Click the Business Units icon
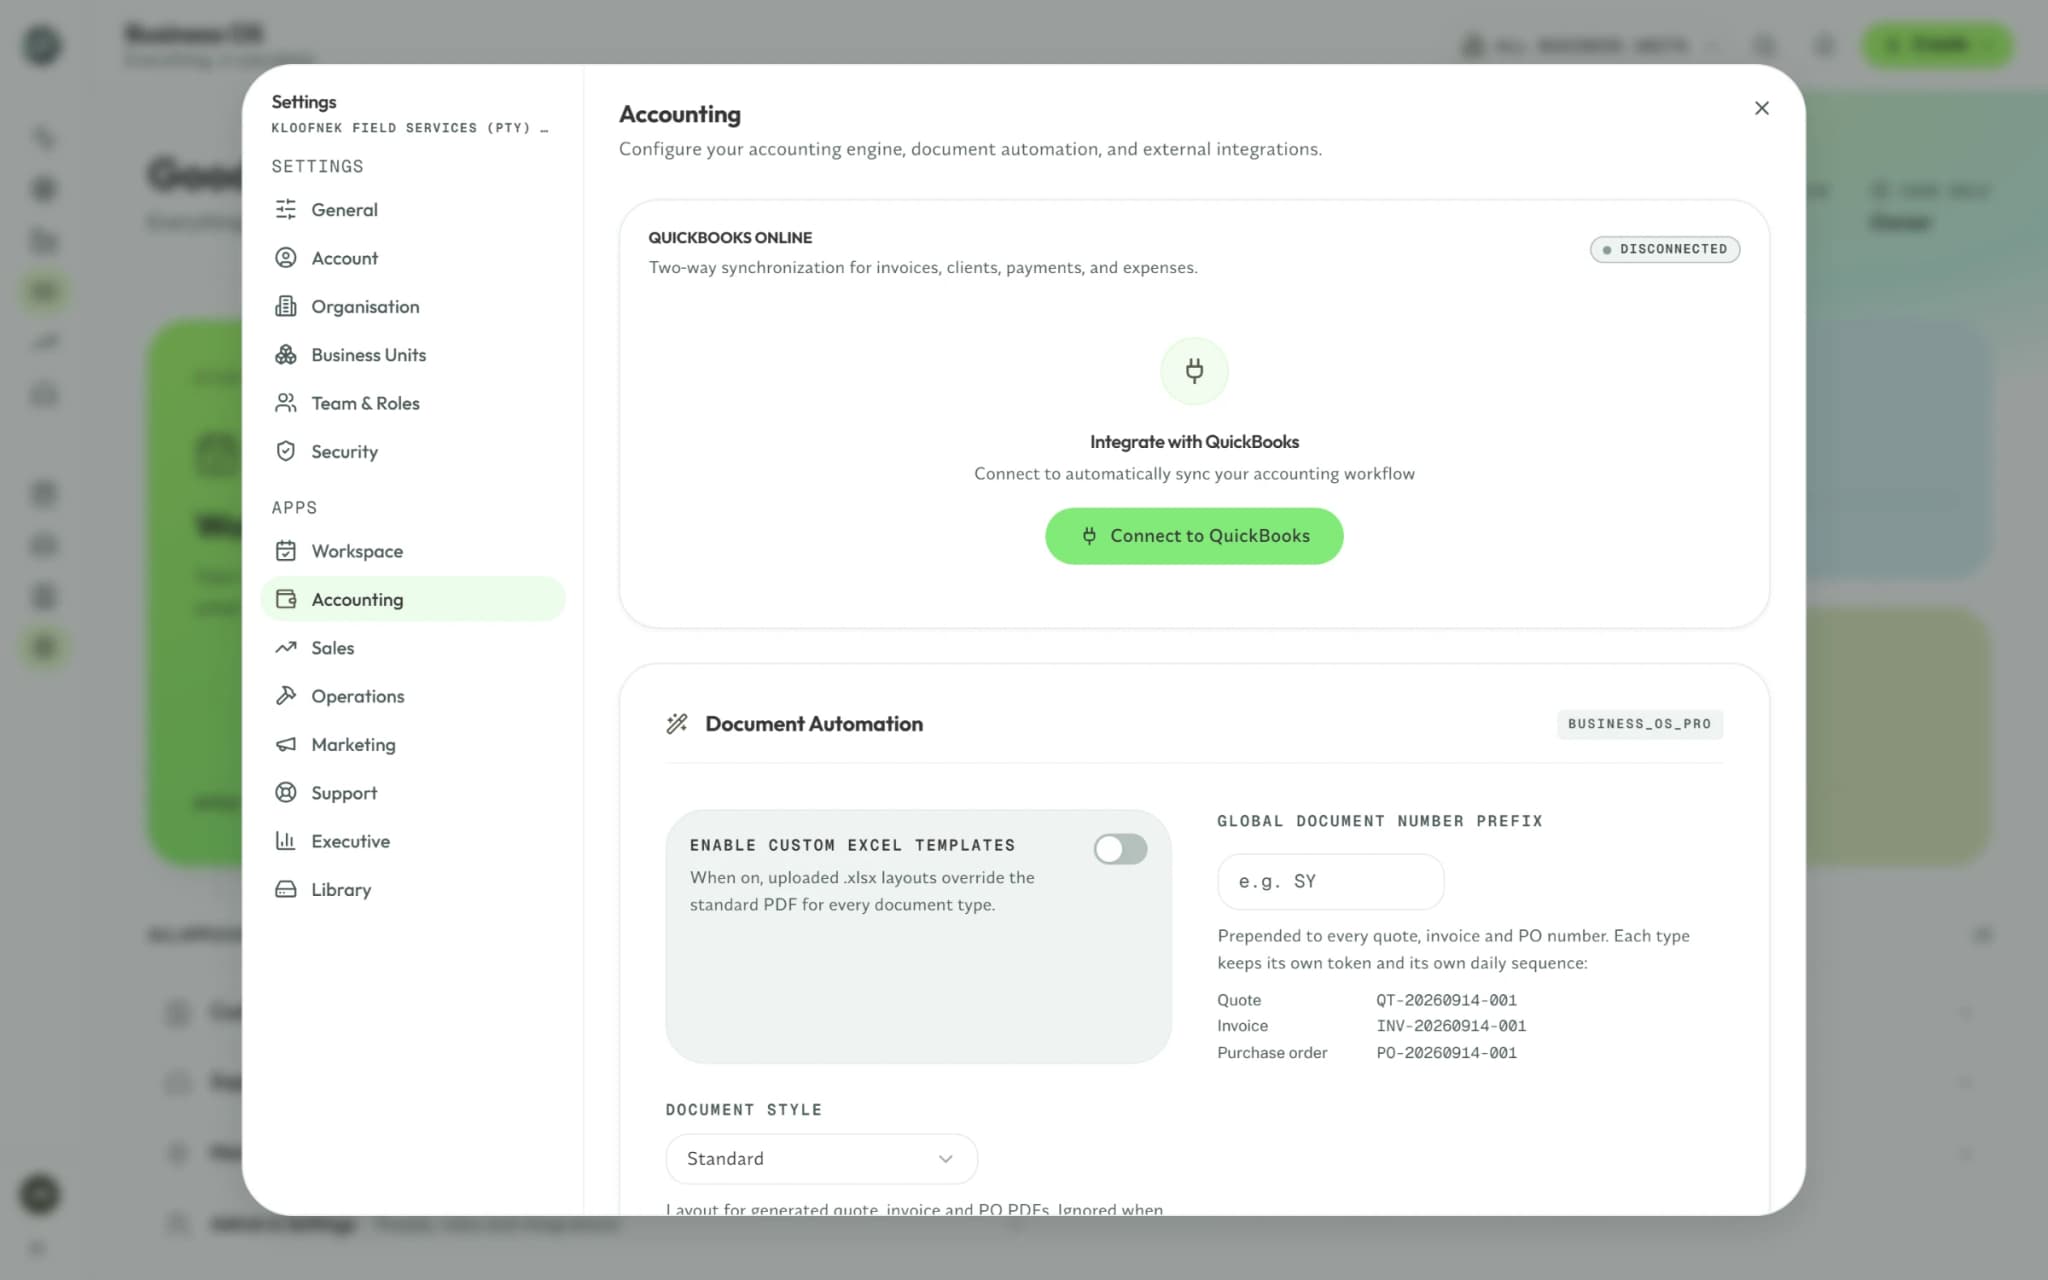The height and width of the screenshot is (1280, 2048). (x=286, y=355)
